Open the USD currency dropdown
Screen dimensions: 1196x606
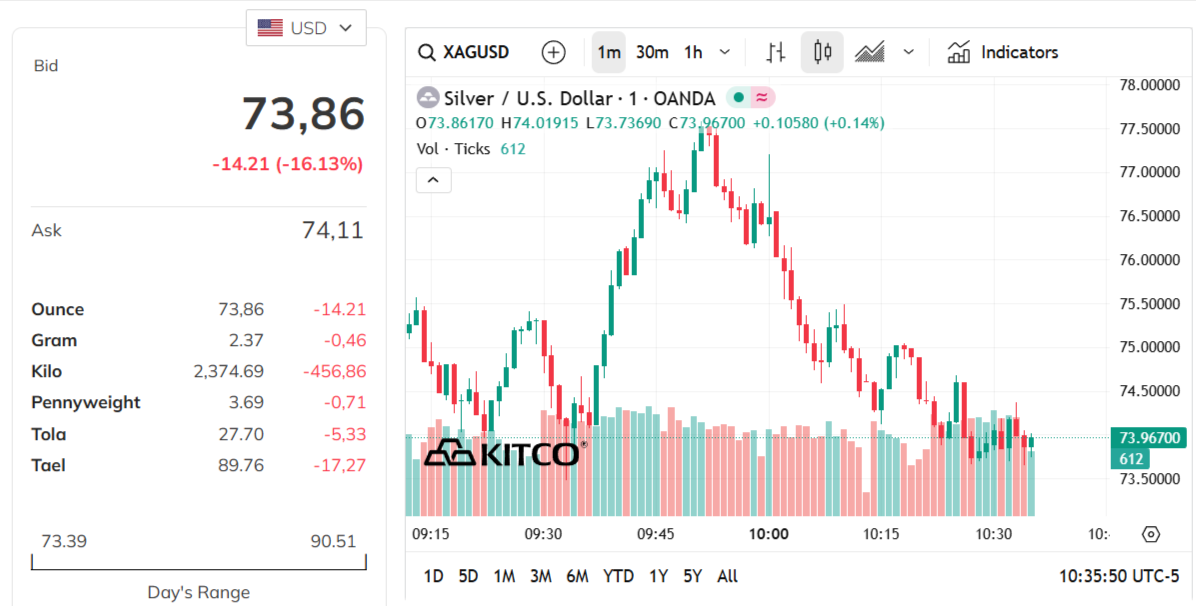point(306,27)
